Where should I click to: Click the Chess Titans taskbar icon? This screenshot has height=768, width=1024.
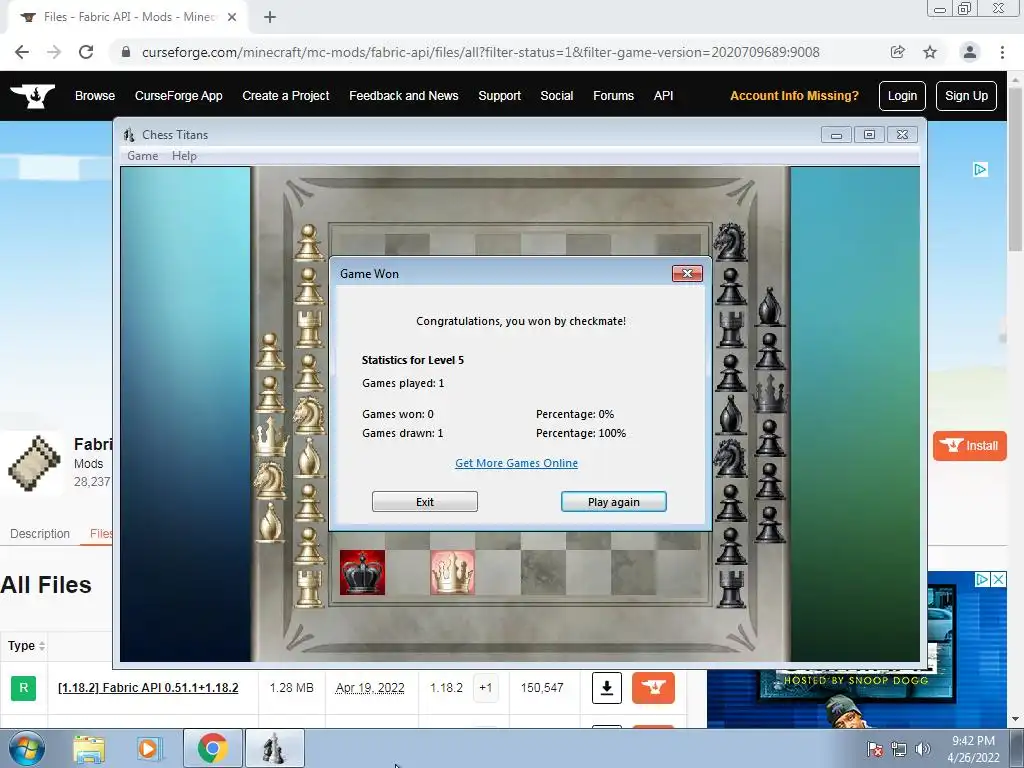tap(275, 748)
